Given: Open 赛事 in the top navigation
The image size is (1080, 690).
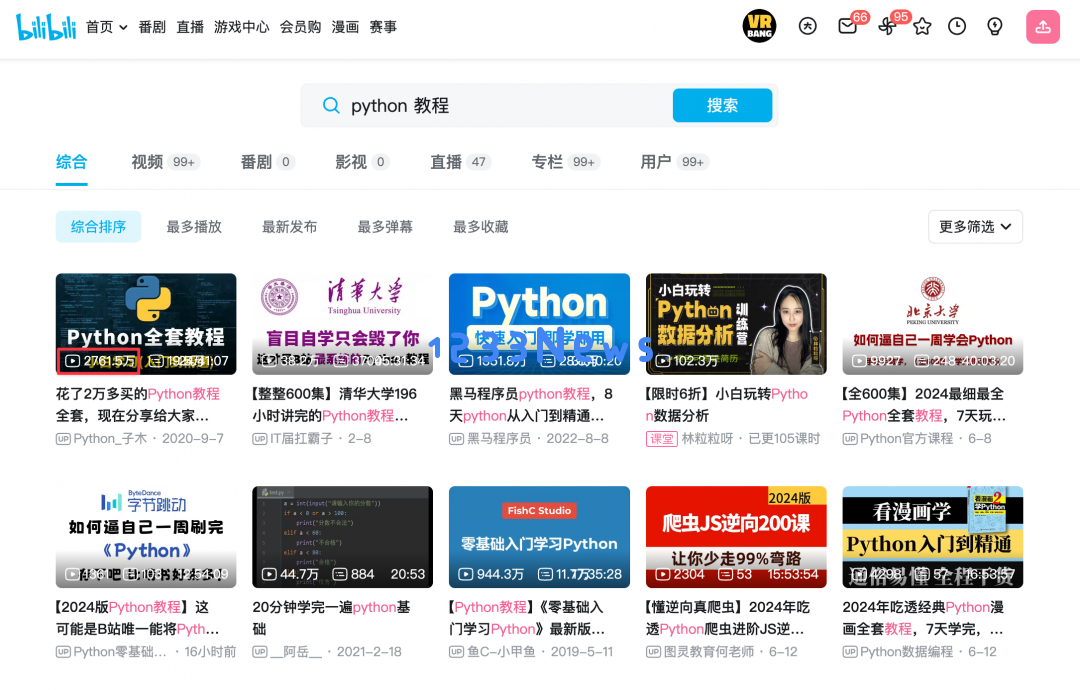Looking at the screenshot, I should coord(383,27).
